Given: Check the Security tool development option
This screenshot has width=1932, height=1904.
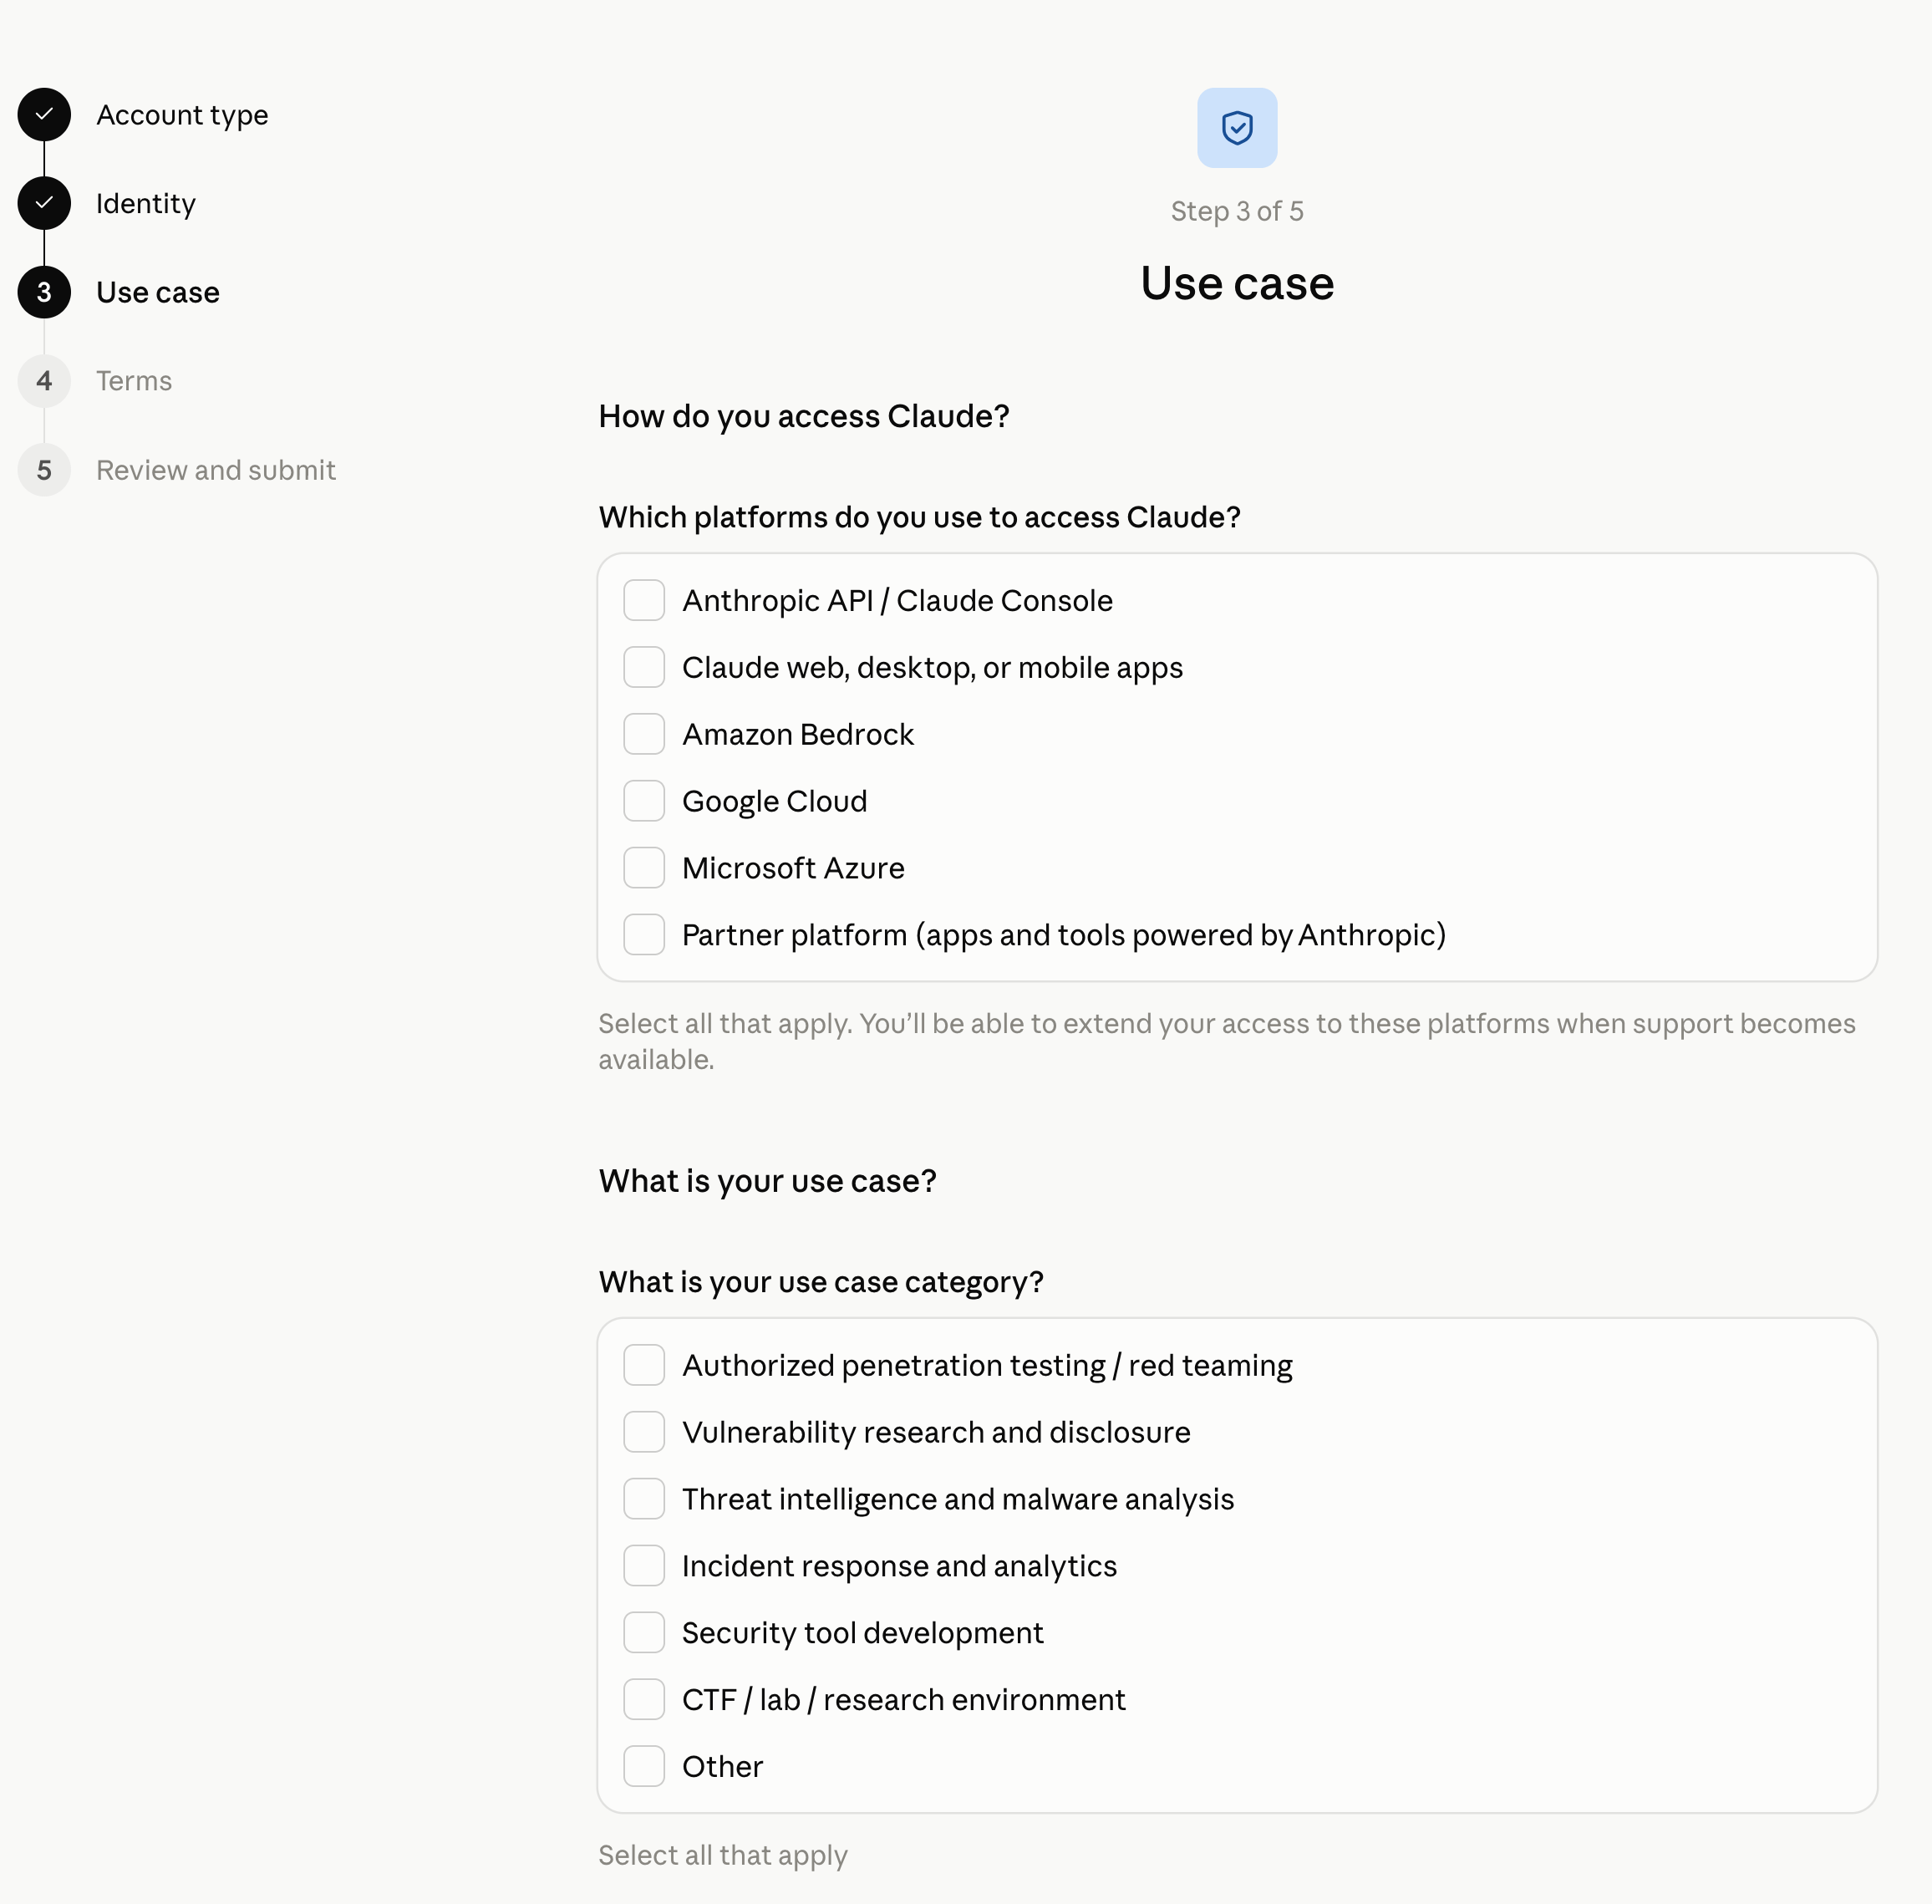Looking at the screenshot, I should 644,1634.
